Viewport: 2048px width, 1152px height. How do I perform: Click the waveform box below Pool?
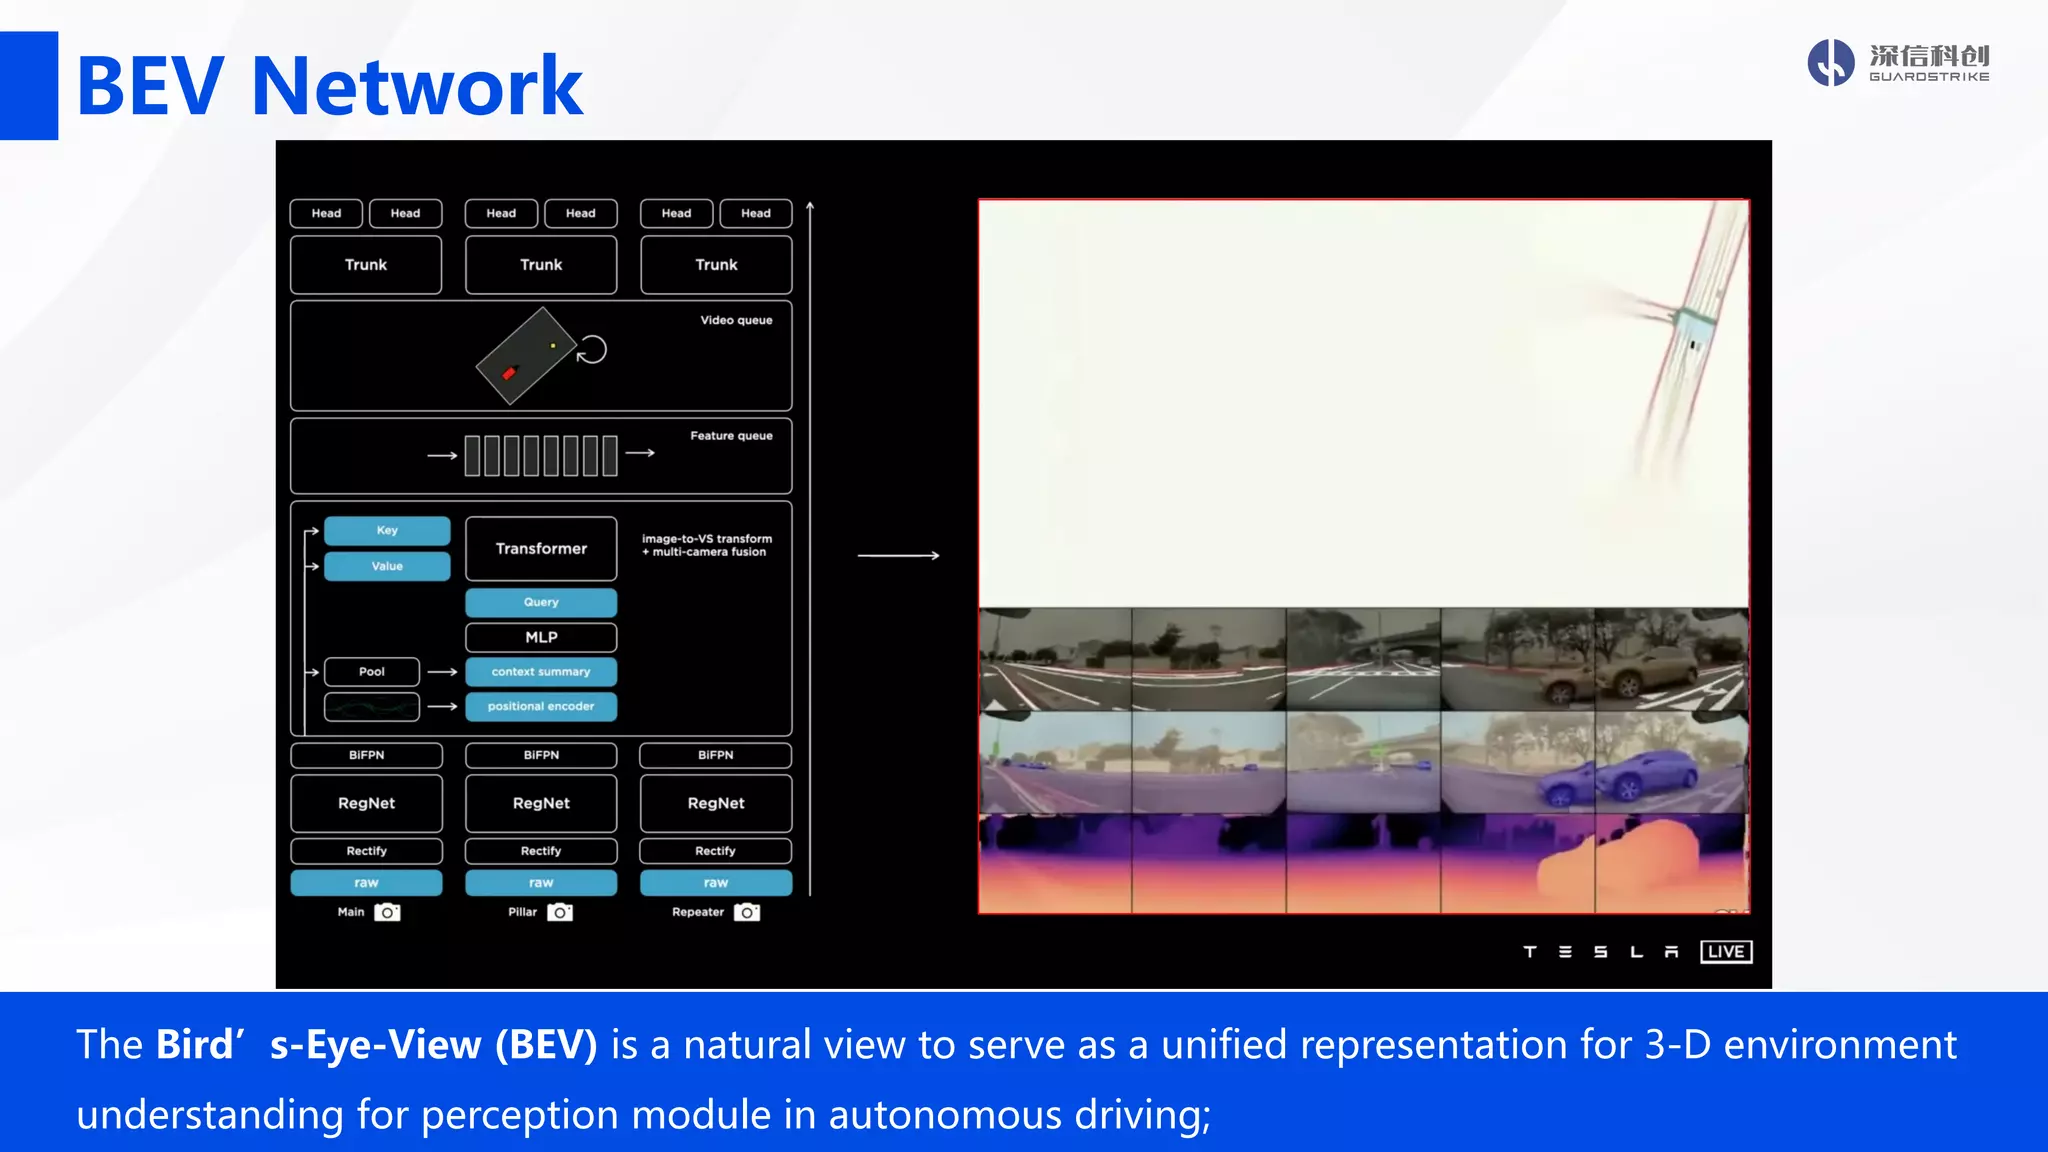[x=372, y=707]
